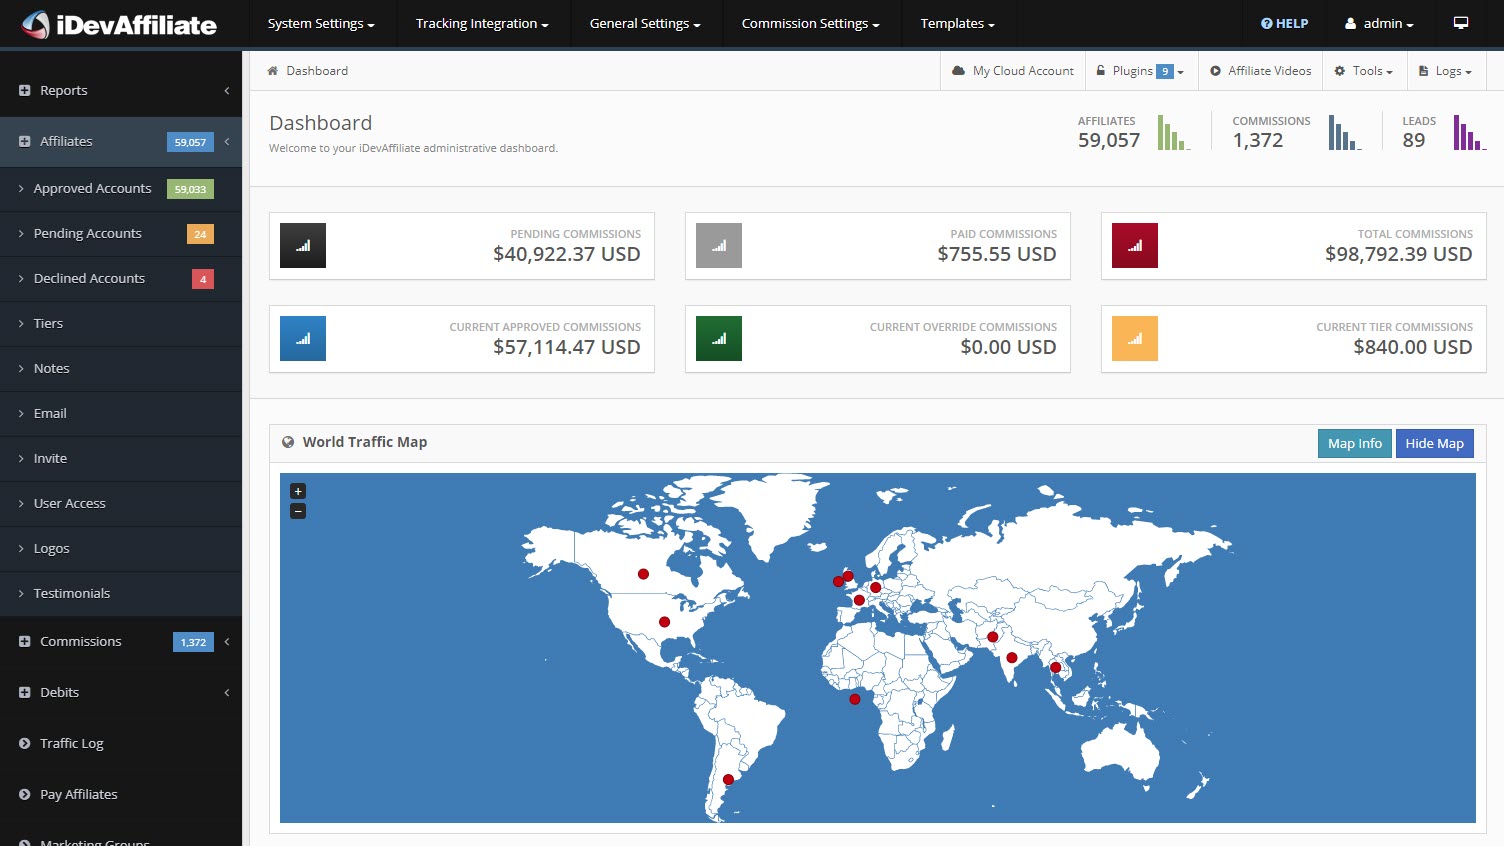The height and width of the screenshot is (846, 1504).
Task: Click the HELP link
Action: pos(1285,24)
